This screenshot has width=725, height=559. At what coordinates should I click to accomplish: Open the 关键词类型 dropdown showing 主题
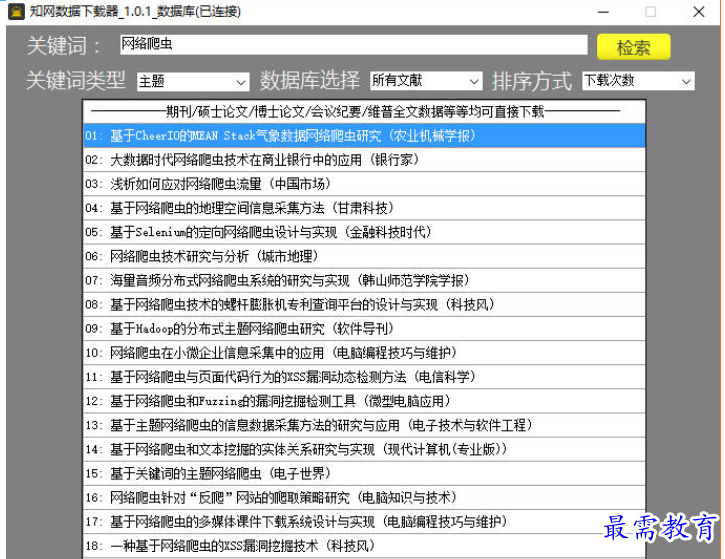click(x=193, y=81)
